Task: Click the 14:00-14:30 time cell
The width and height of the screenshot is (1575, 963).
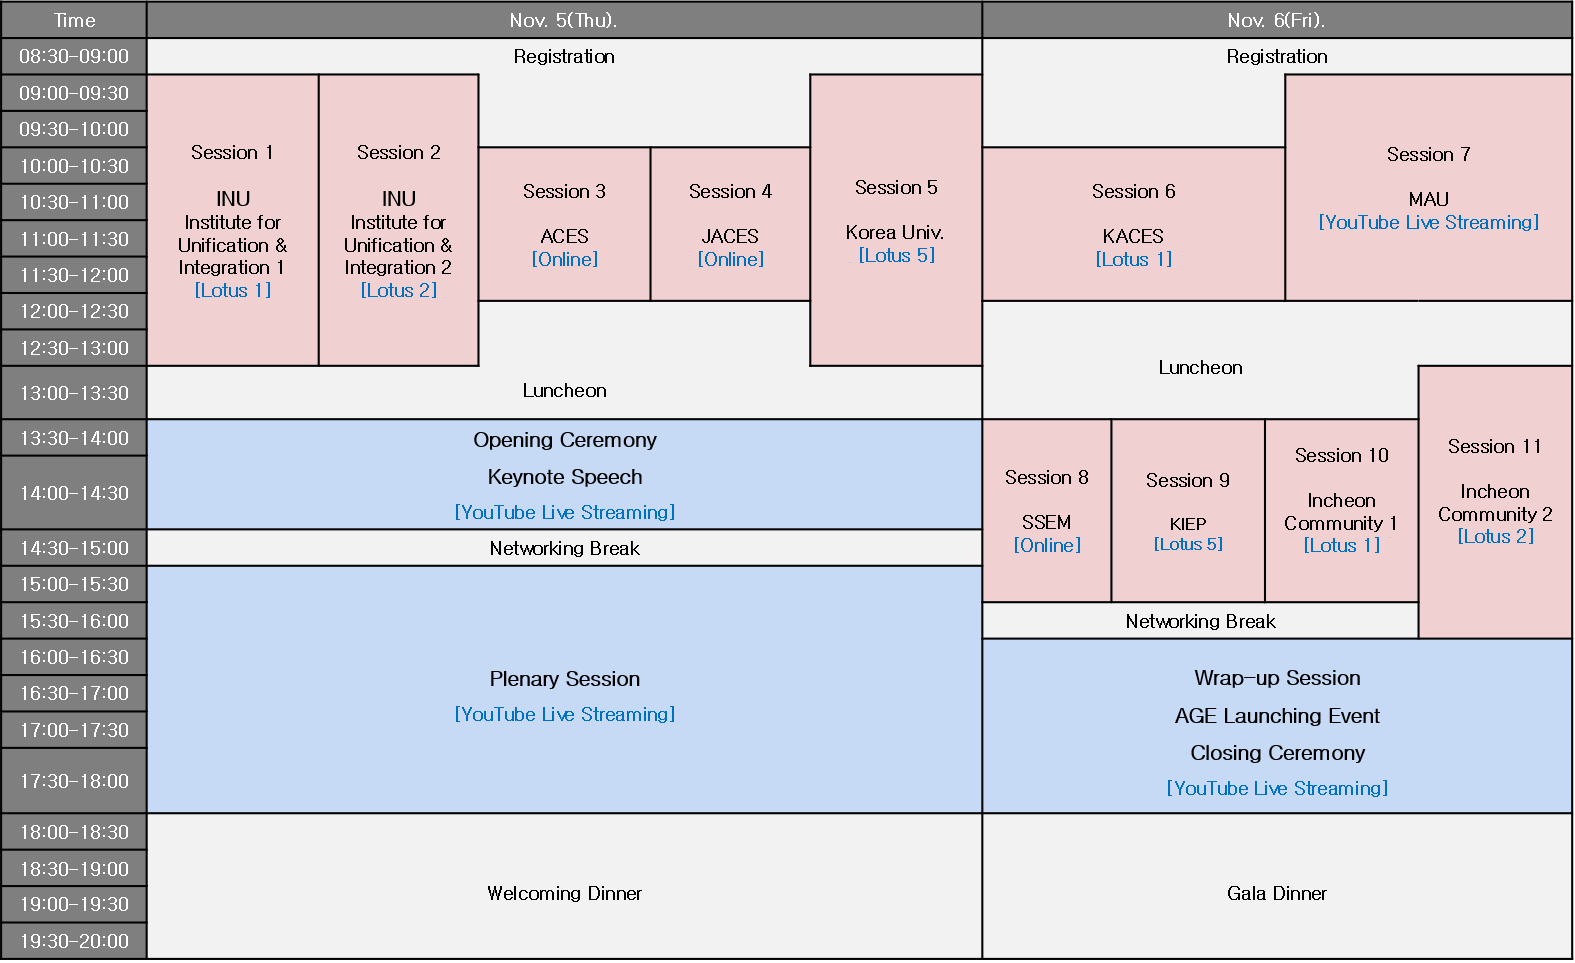Action: coord(74,493)
